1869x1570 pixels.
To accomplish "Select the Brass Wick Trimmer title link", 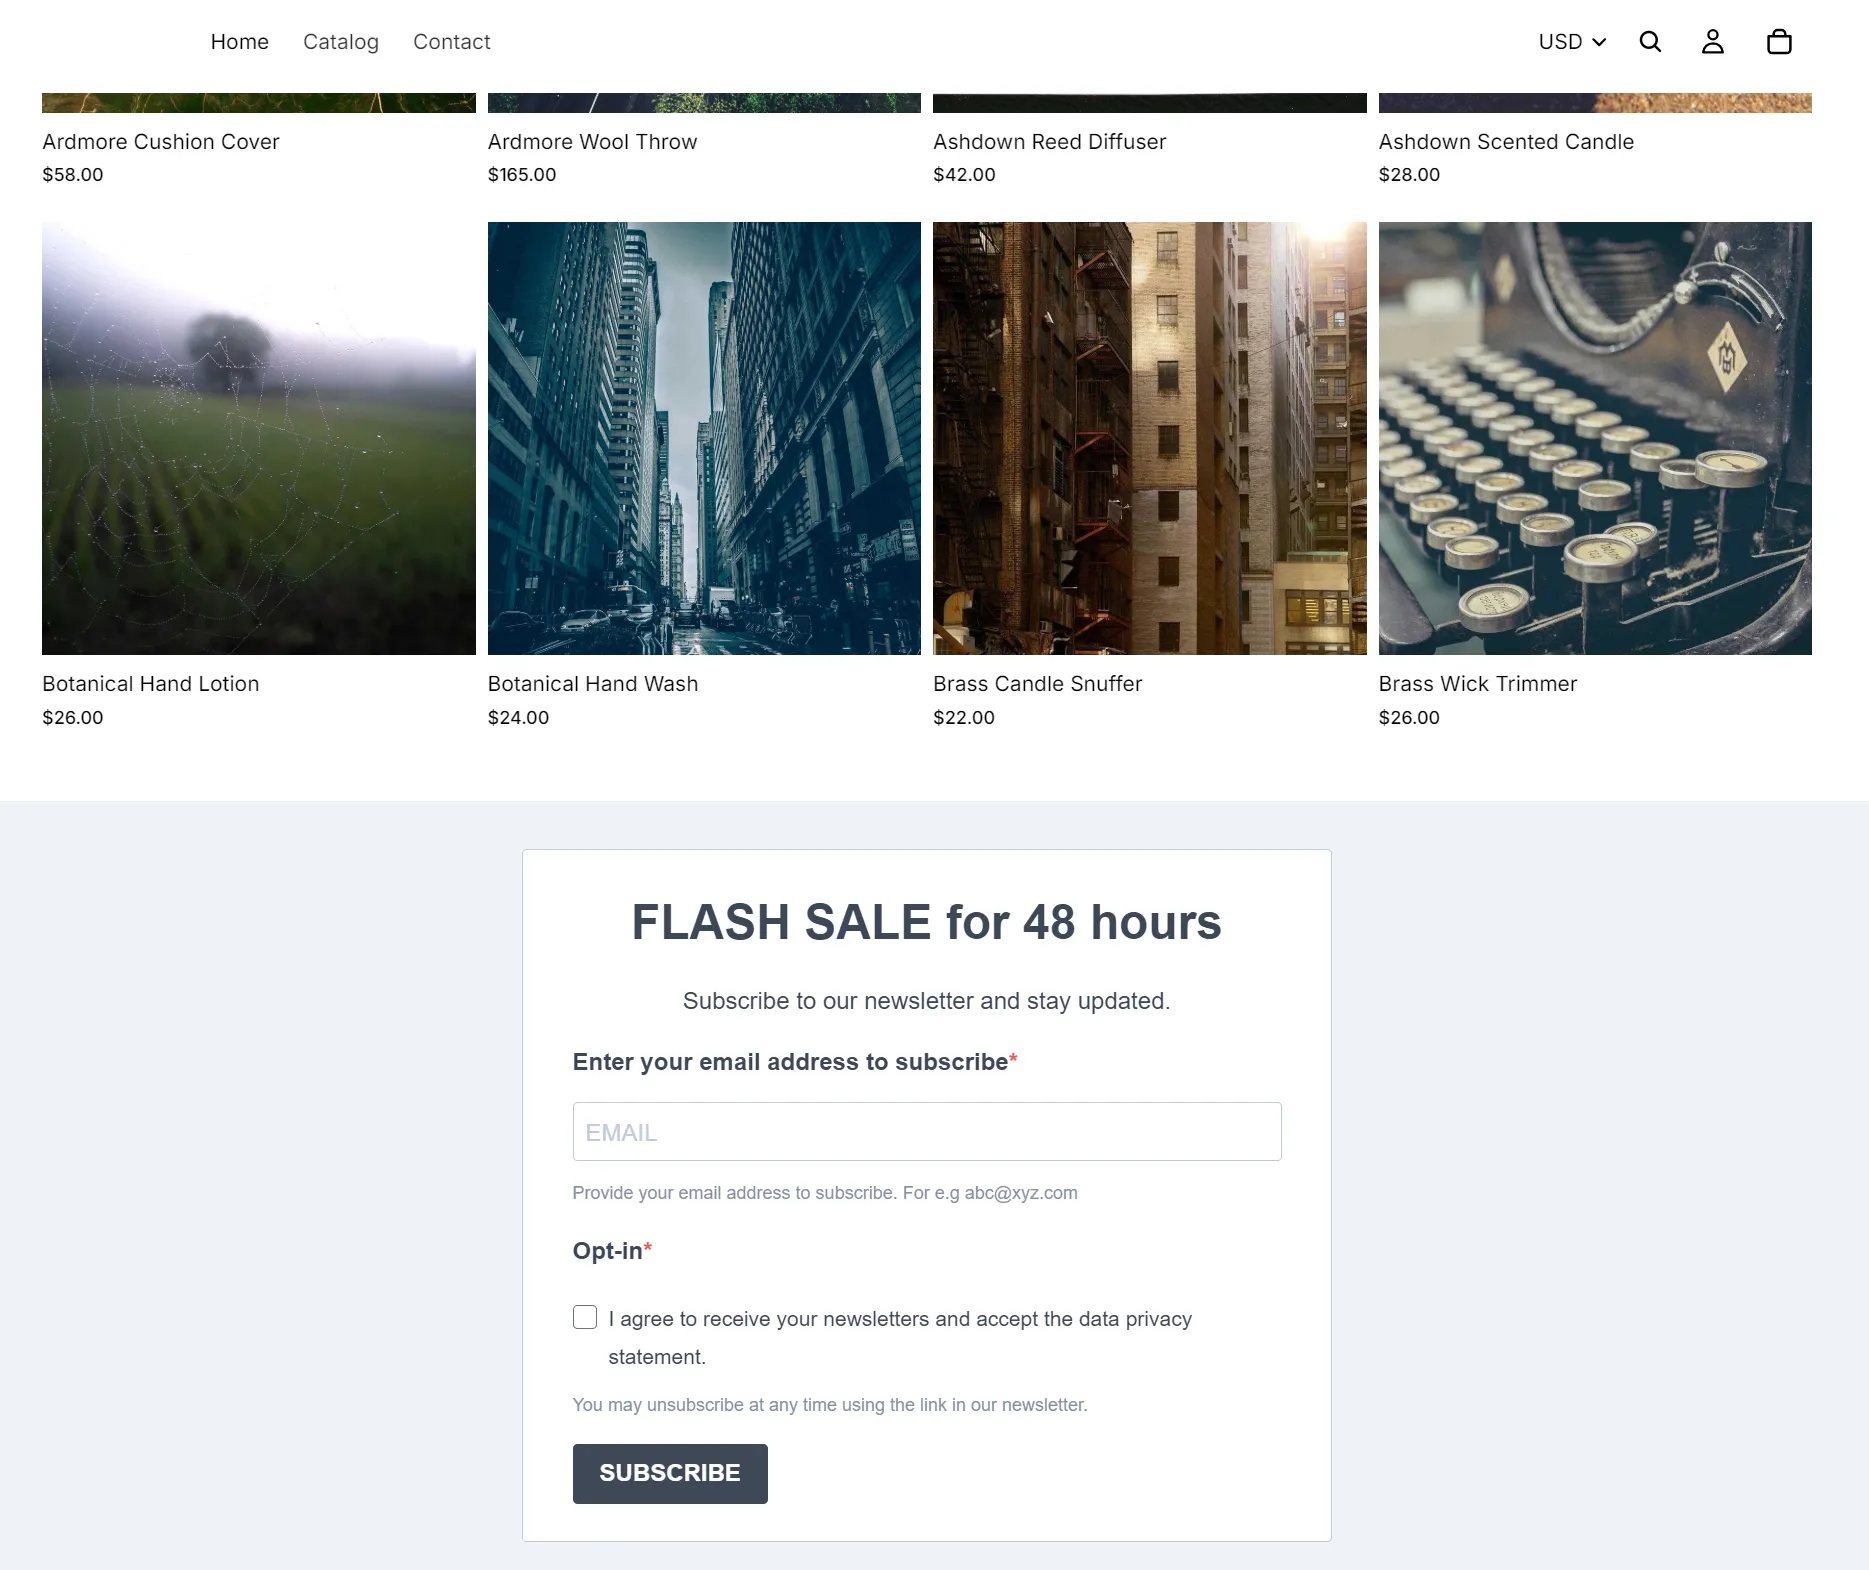I will (1478, 684).
